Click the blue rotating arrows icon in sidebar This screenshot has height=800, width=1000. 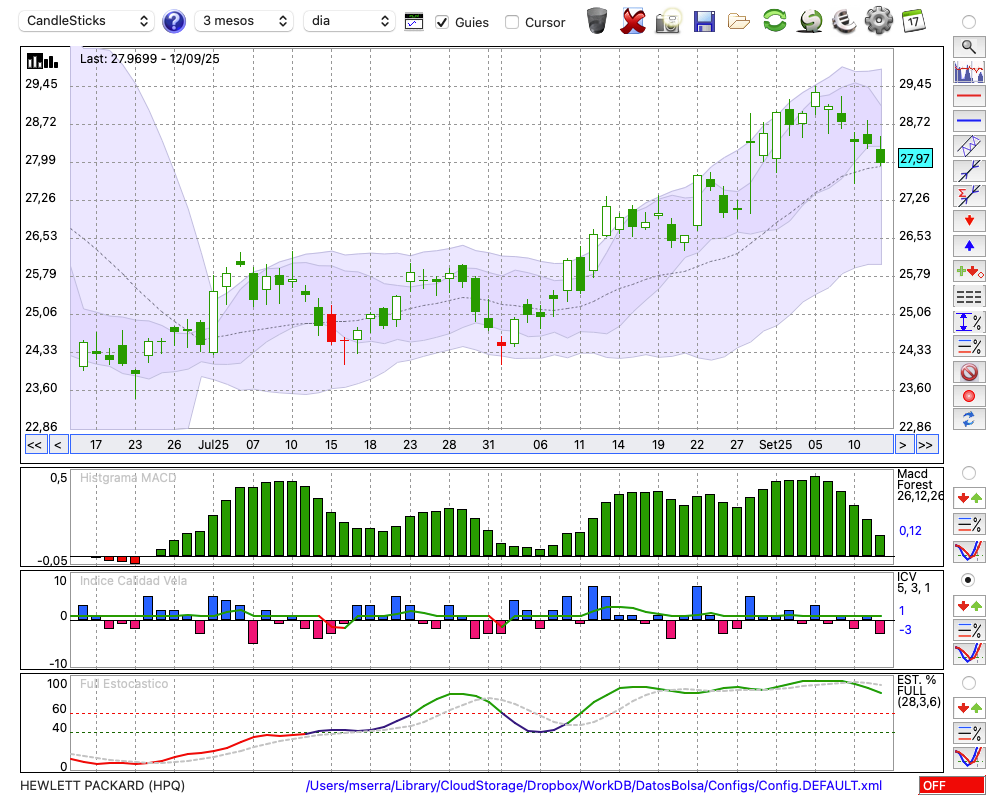click(x=969, y=419)
